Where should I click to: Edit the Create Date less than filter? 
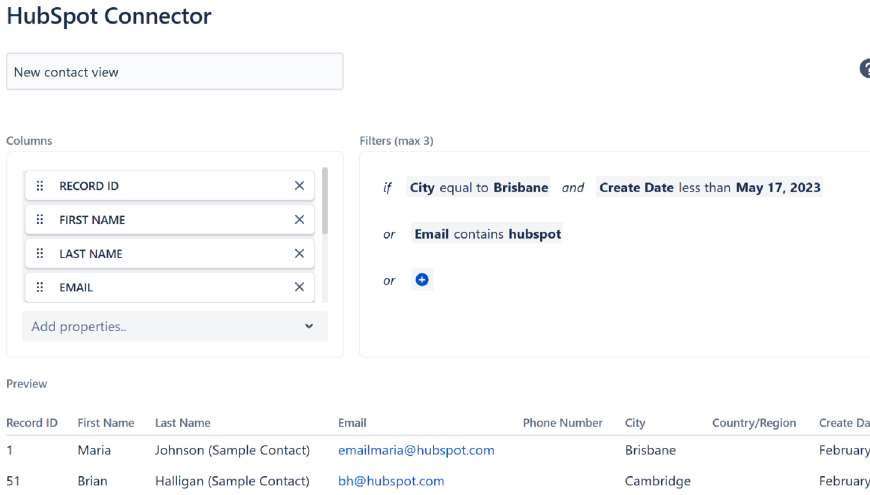point(709,188)
